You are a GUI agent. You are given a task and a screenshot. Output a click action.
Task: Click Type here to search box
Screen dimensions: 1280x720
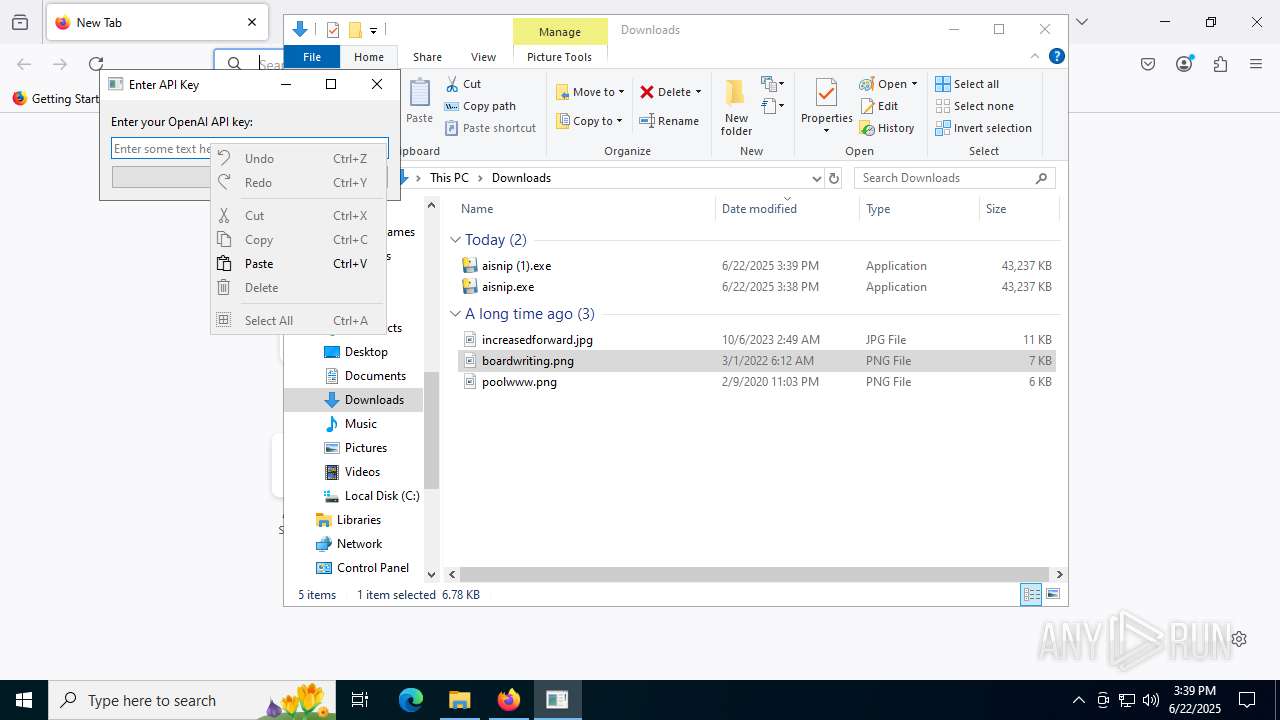(x=190, y=700)
